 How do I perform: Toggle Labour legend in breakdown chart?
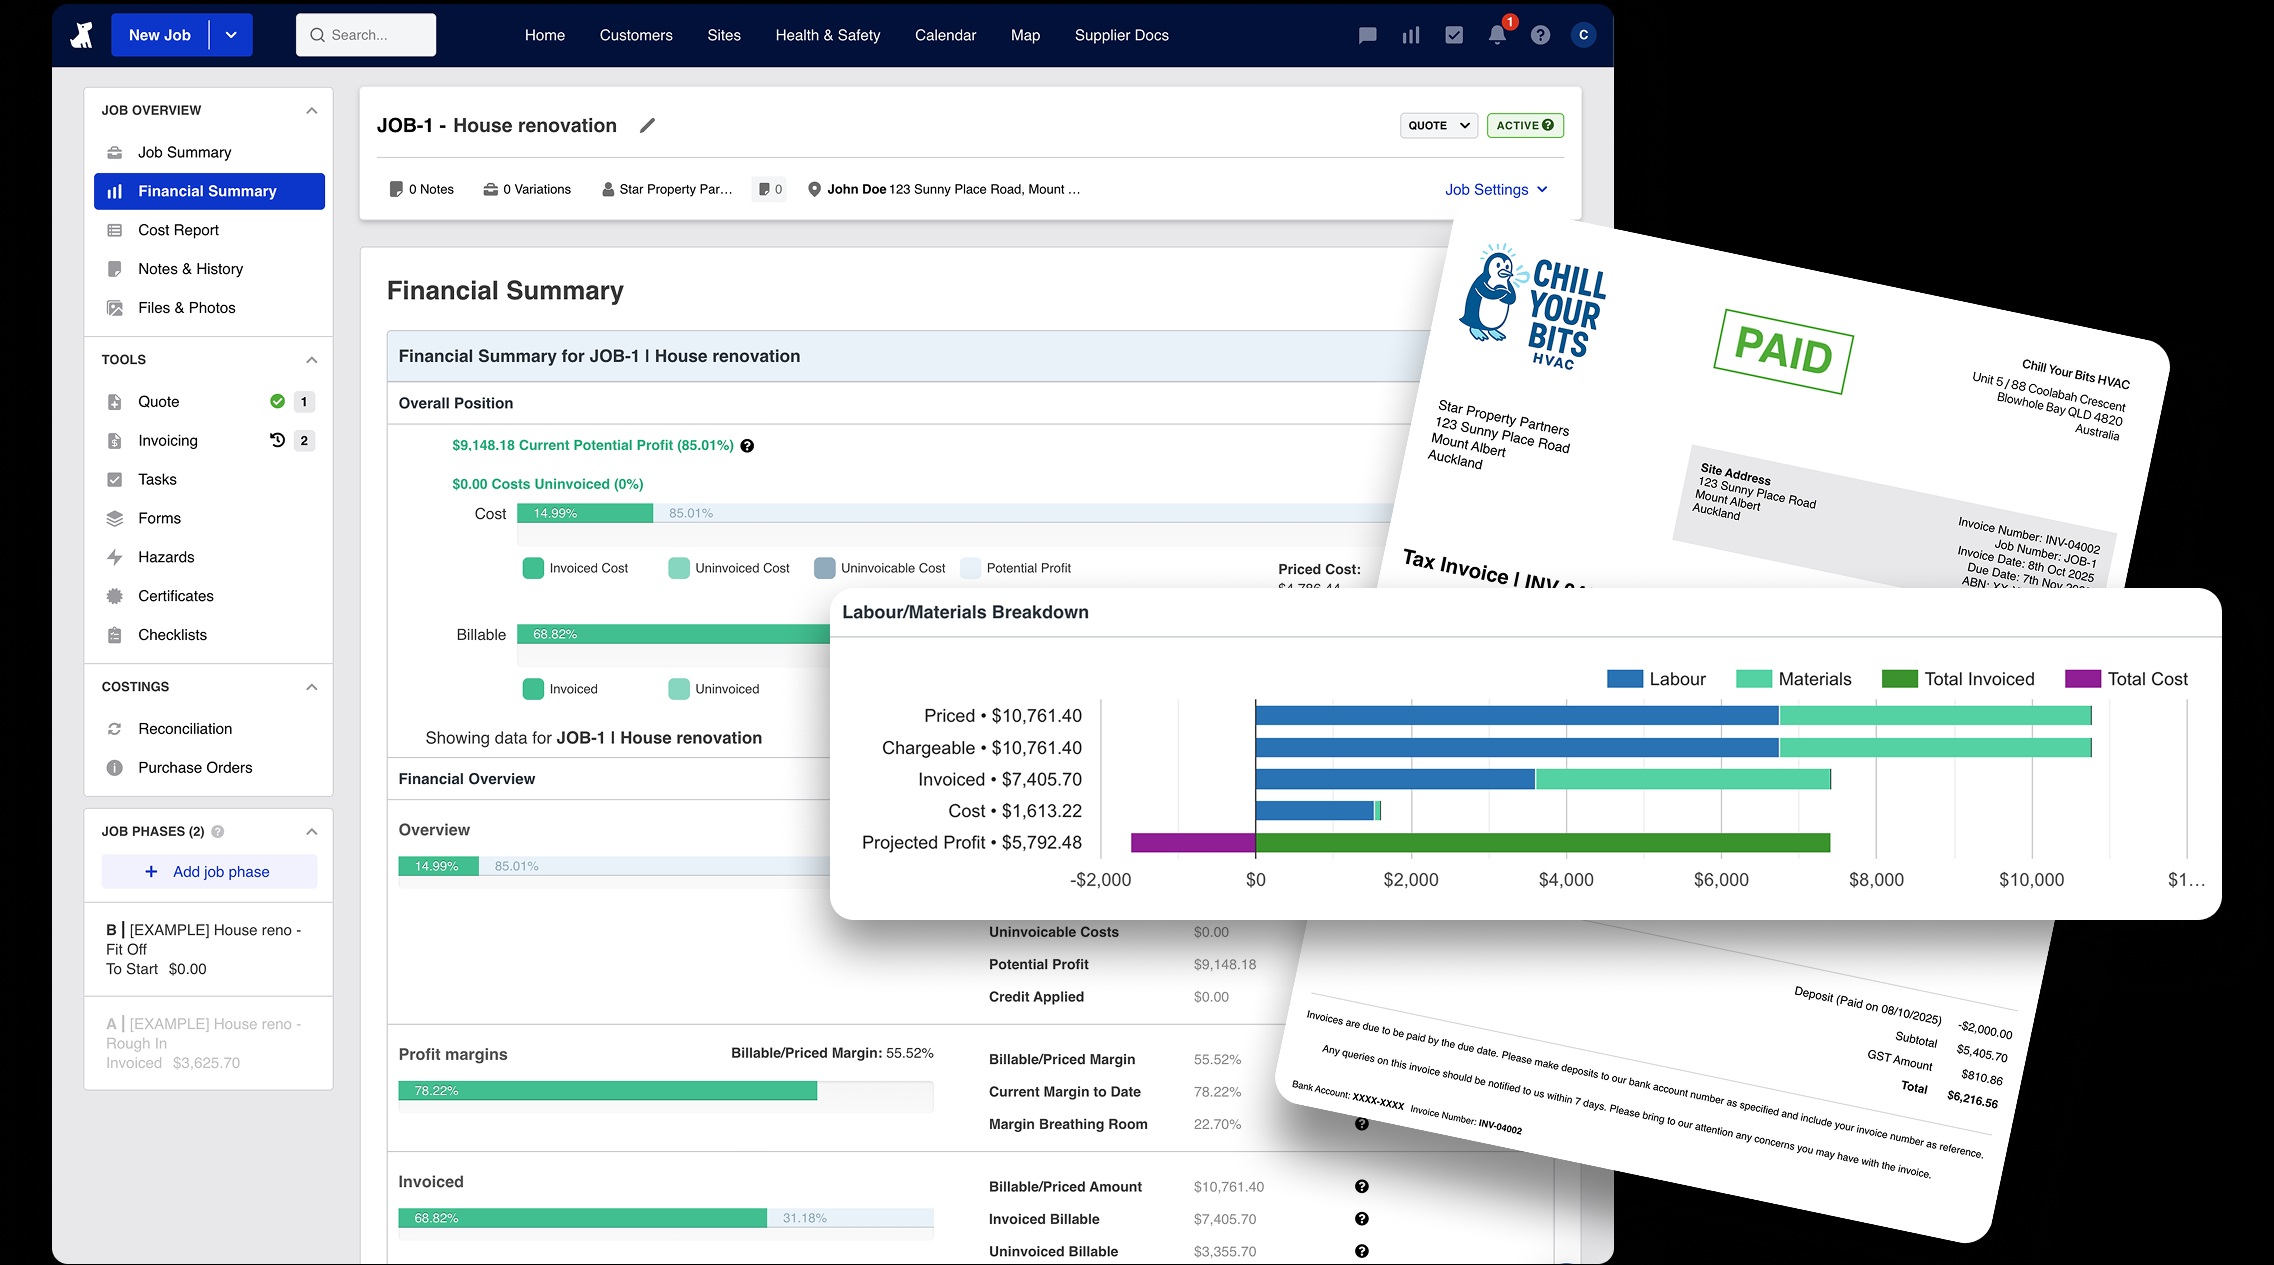point(1656,679)
